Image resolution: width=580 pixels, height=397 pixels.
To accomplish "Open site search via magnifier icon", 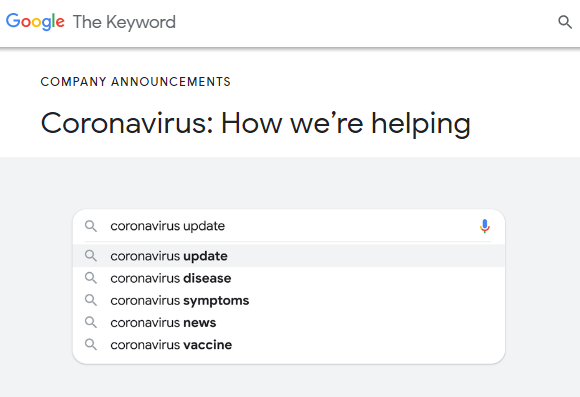I will coord(565,22).
